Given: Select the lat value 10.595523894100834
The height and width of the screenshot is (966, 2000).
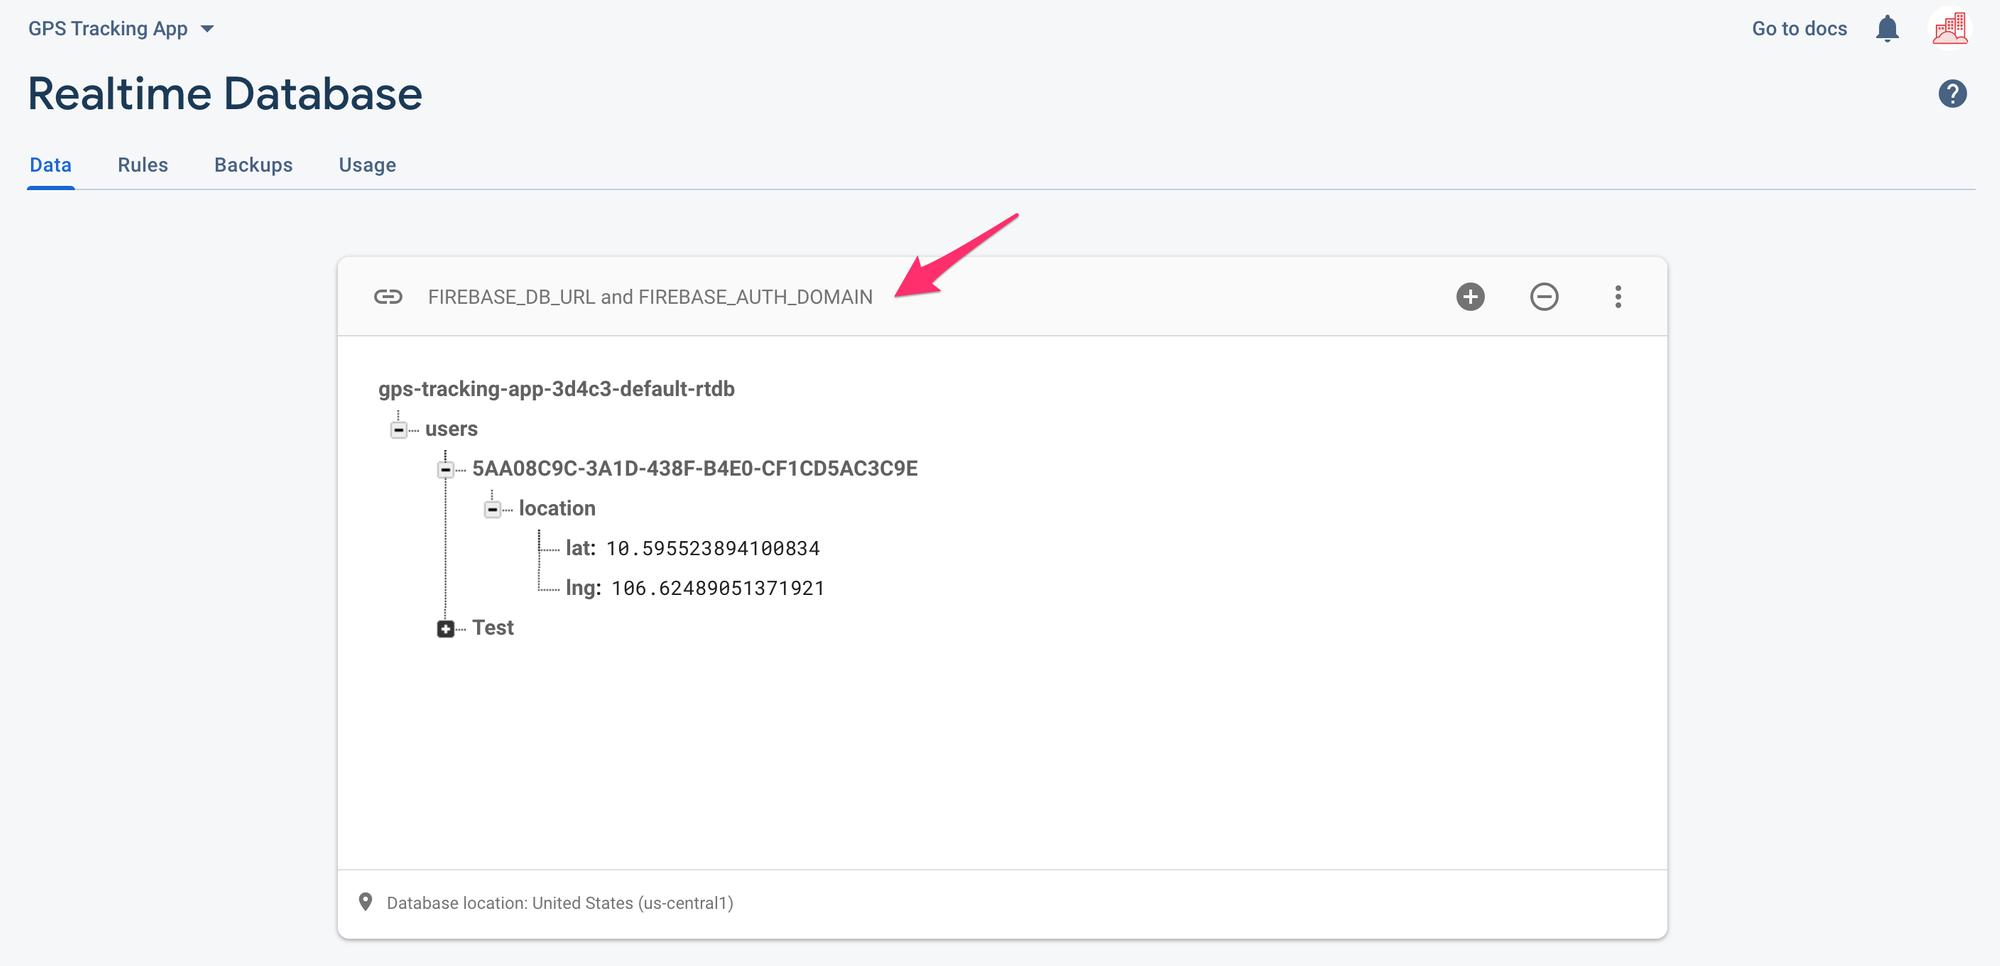Looking at the screenshot, I should [713, 548].
